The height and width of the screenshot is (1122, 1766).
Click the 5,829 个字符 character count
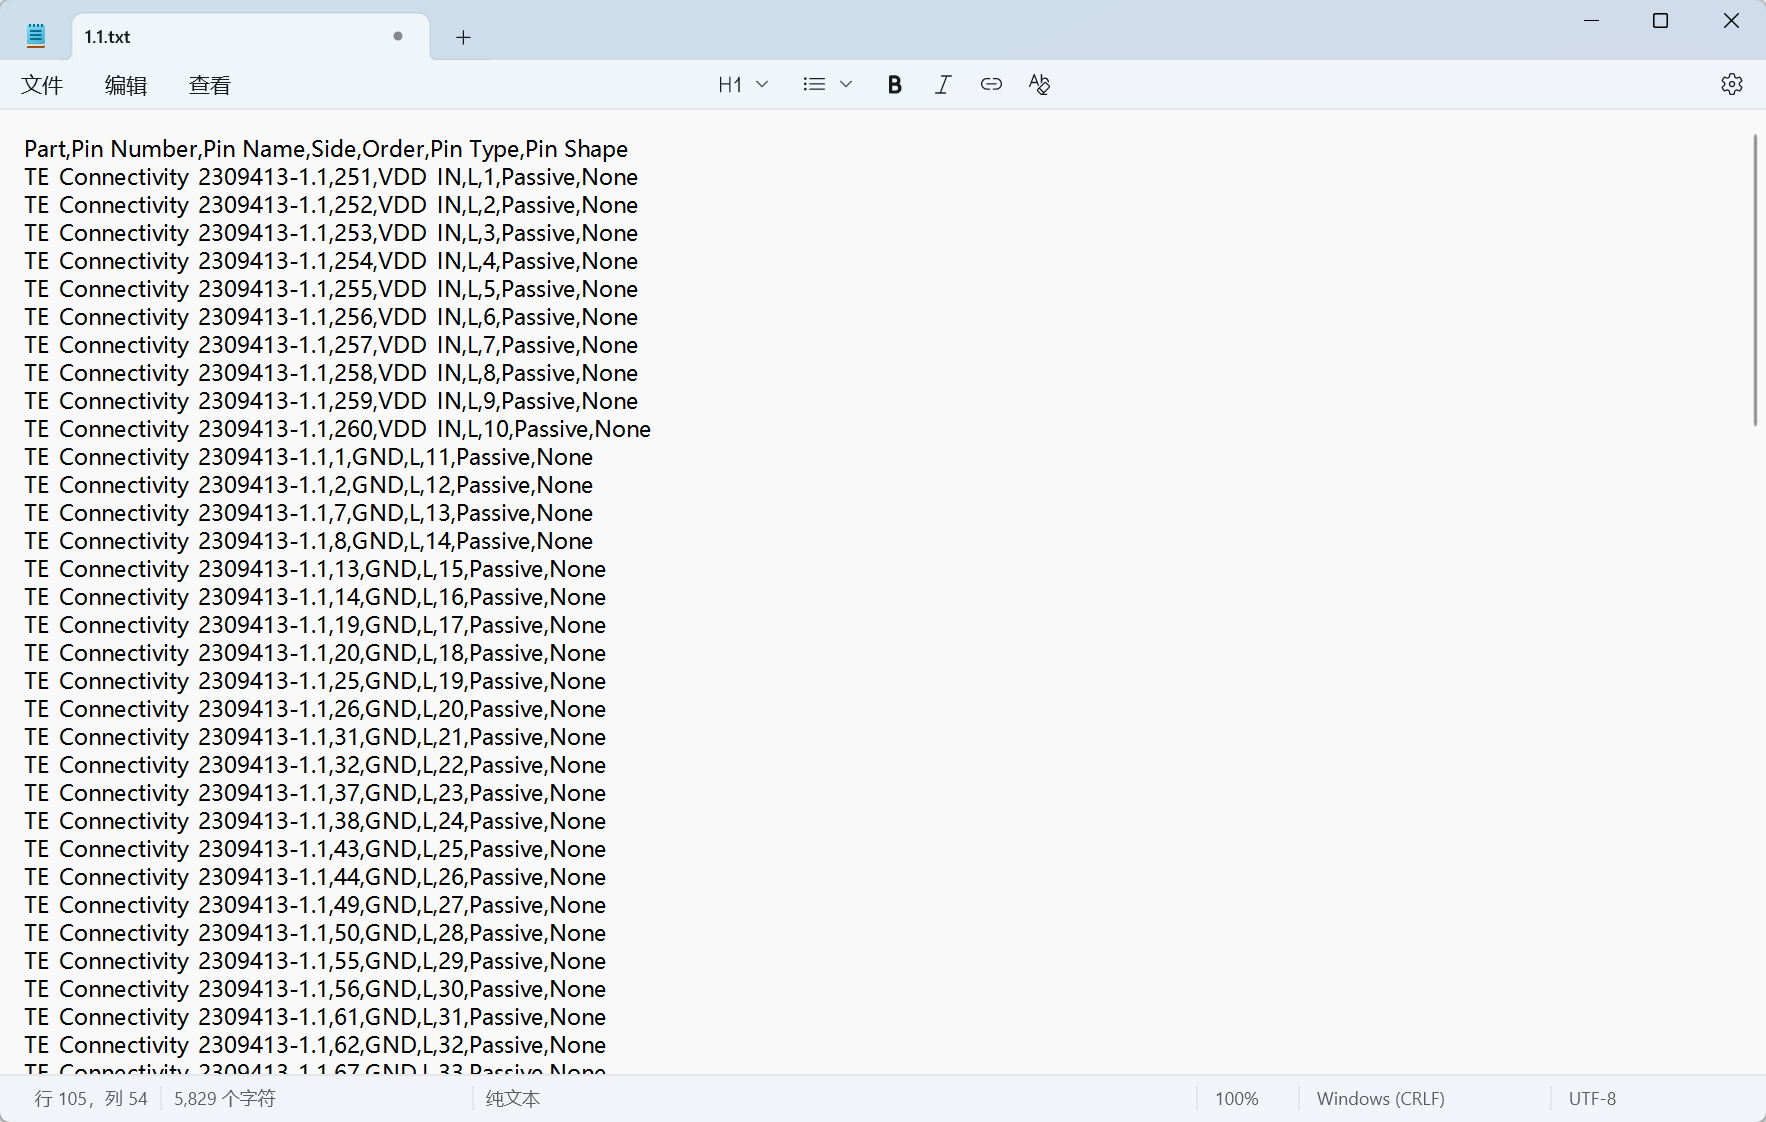[225, 1099]
